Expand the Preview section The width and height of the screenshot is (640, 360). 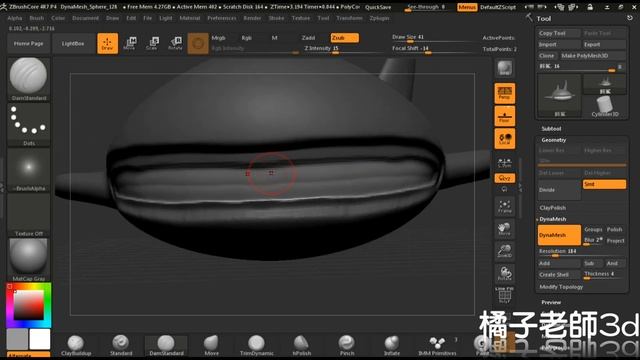[x=551, y=302]
